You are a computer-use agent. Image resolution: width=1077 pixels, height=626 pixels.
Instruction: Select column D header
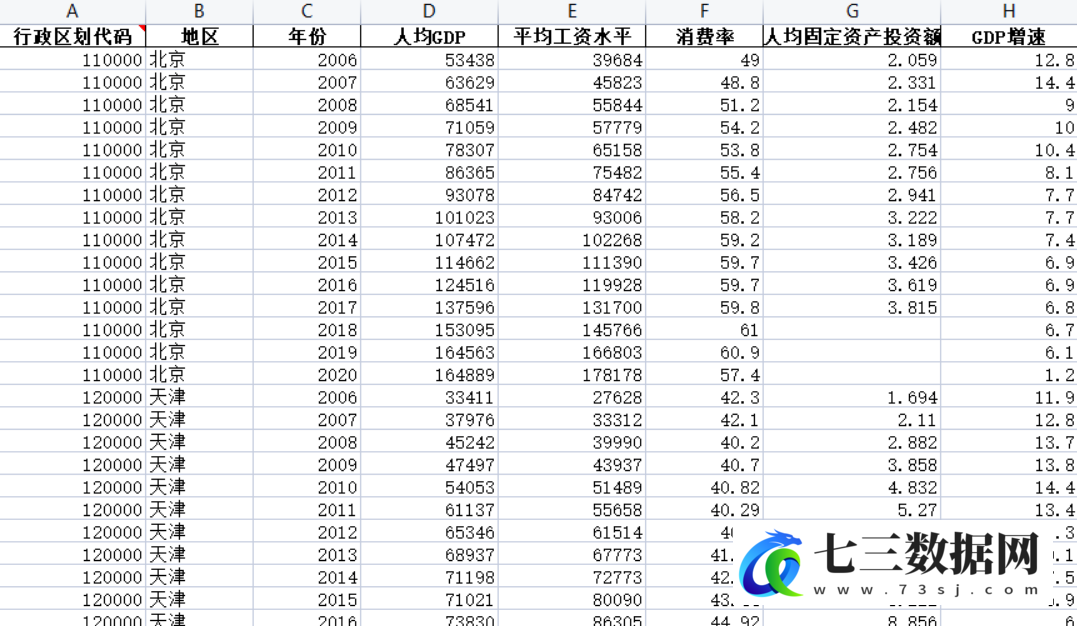tap(429, 11)
